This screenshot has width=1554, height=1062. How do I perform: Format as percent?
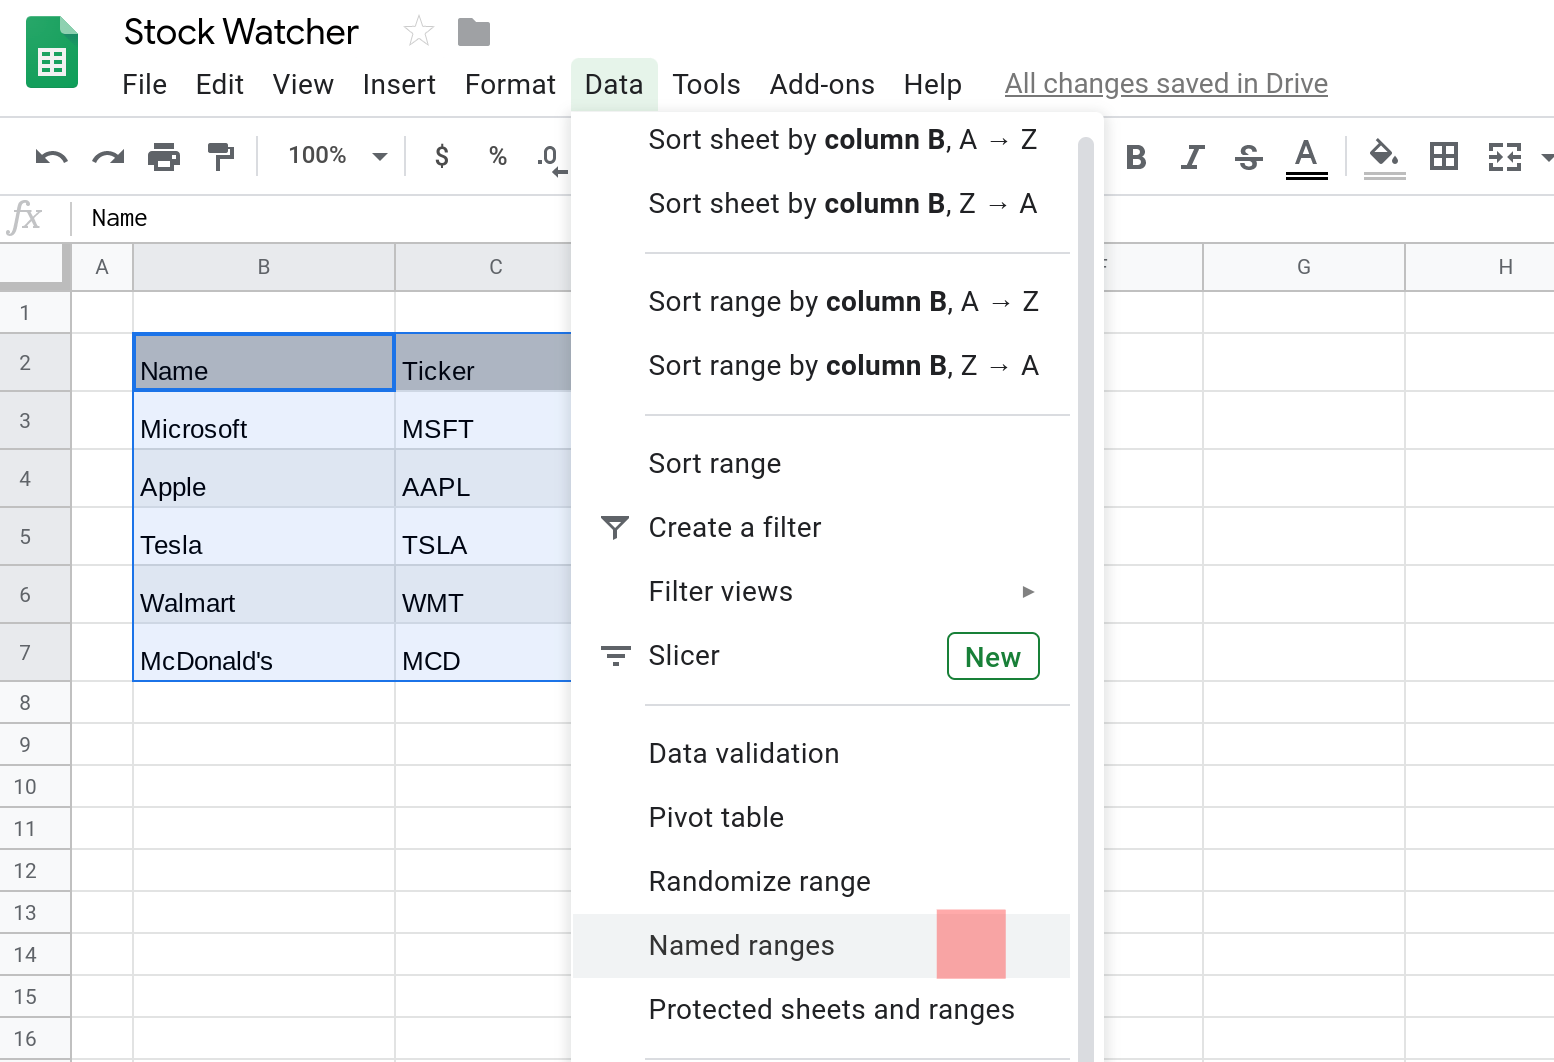click(x=498, y=156)
